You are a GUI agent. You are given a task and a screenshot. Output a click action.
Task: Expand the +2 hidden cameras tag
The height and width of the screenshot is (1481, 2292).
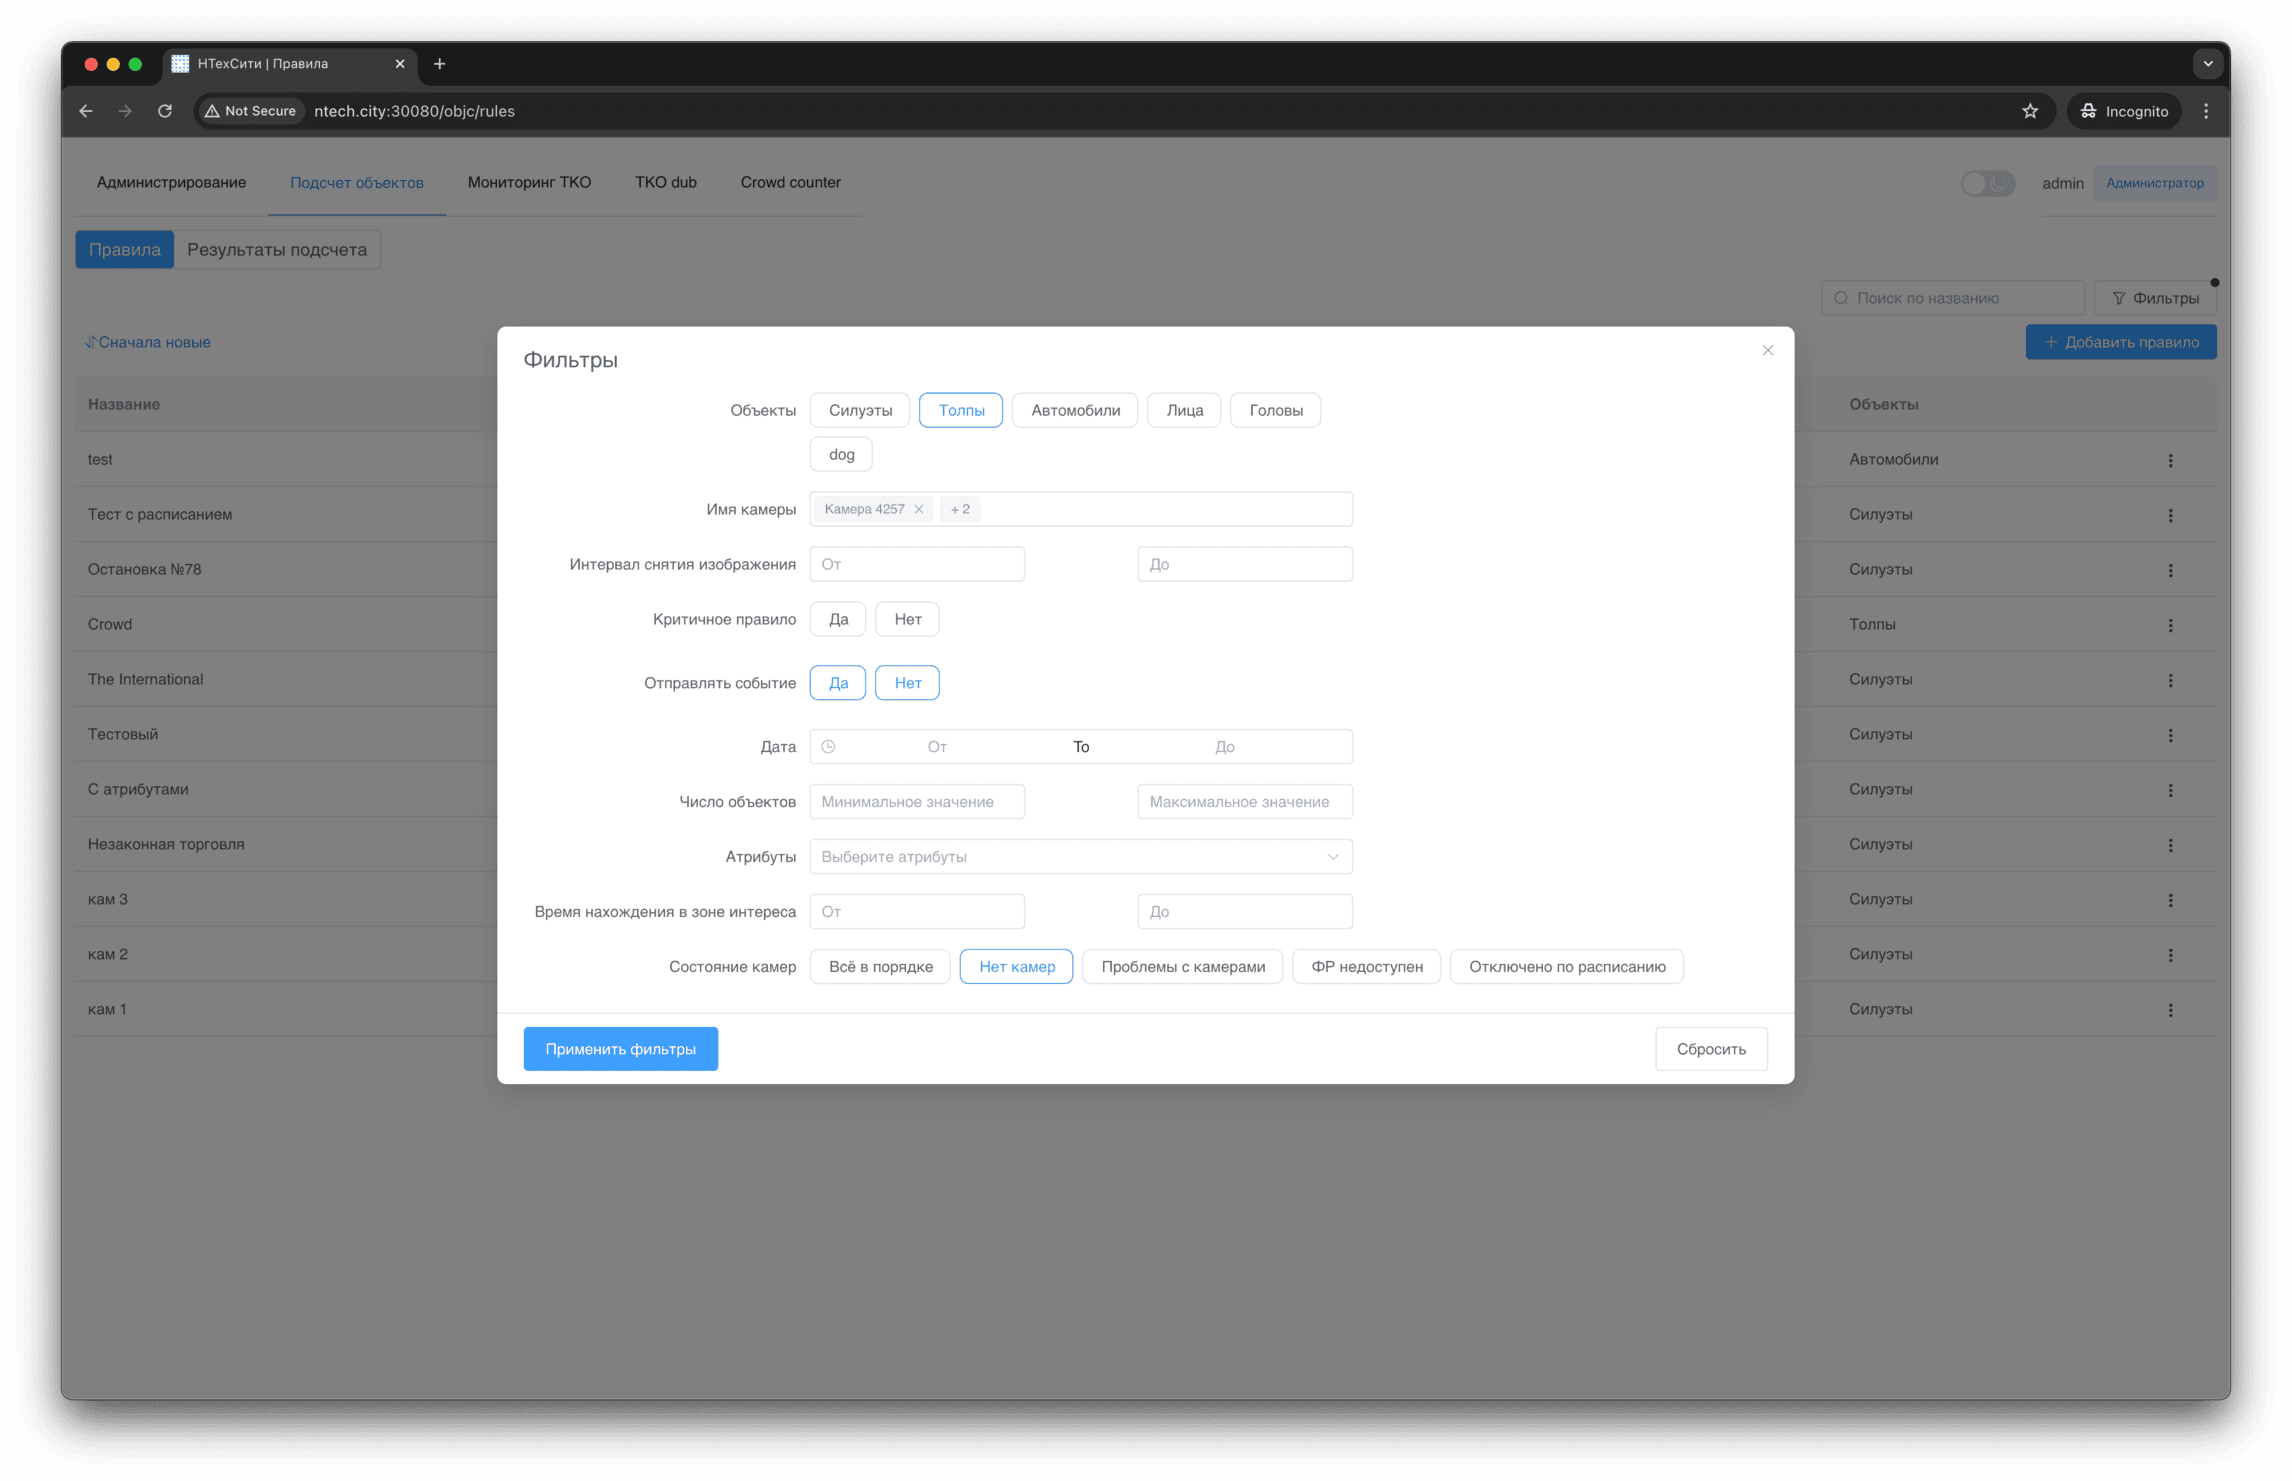click(x=960, y=509)
